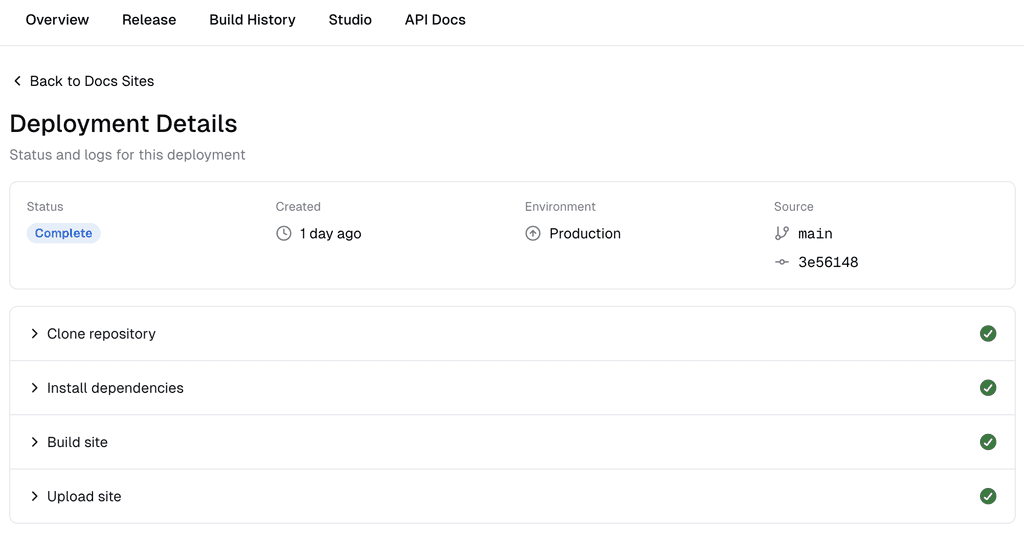
Task: Click the green checkmark for Upload site
Action: [x=988, y=496]
